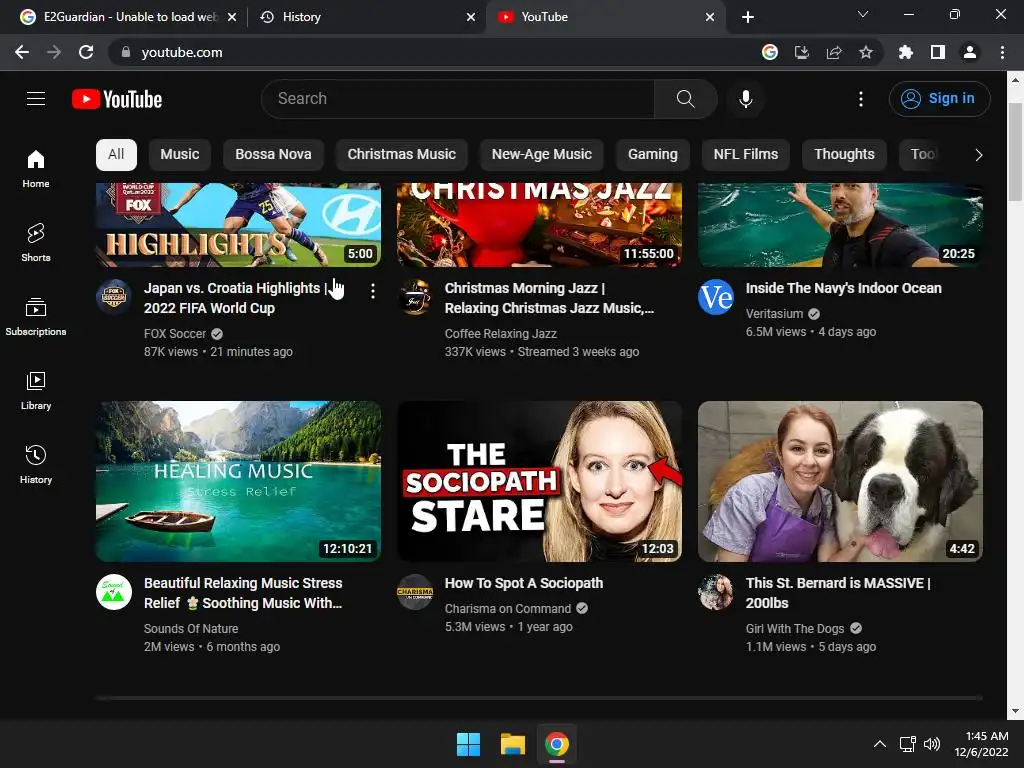The width and height of the screenshot is (1024, 768).
Task: Start voice search with microphone icon
Action: click(745, 99)
